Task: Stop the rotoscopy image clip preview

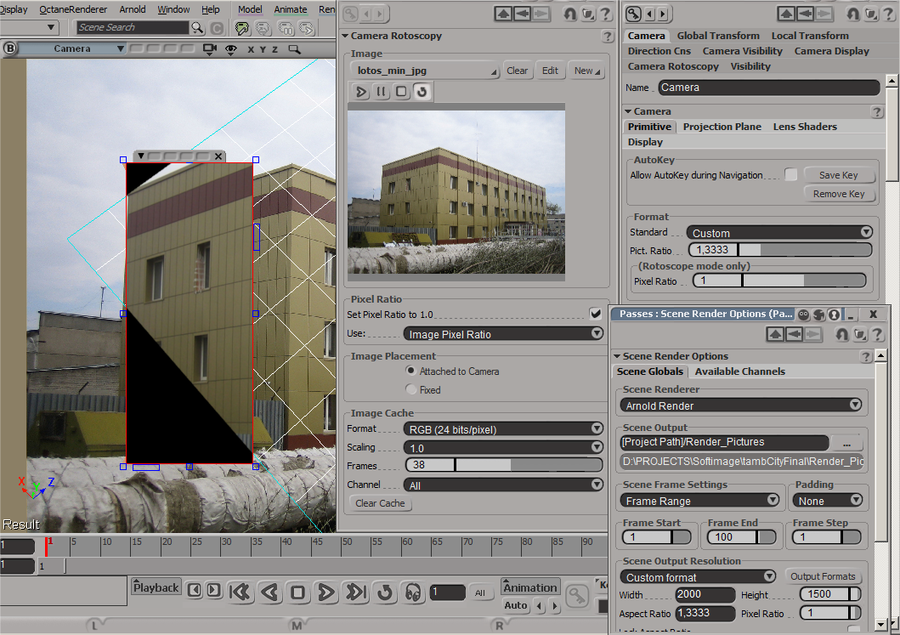Action: coord(401,91)
